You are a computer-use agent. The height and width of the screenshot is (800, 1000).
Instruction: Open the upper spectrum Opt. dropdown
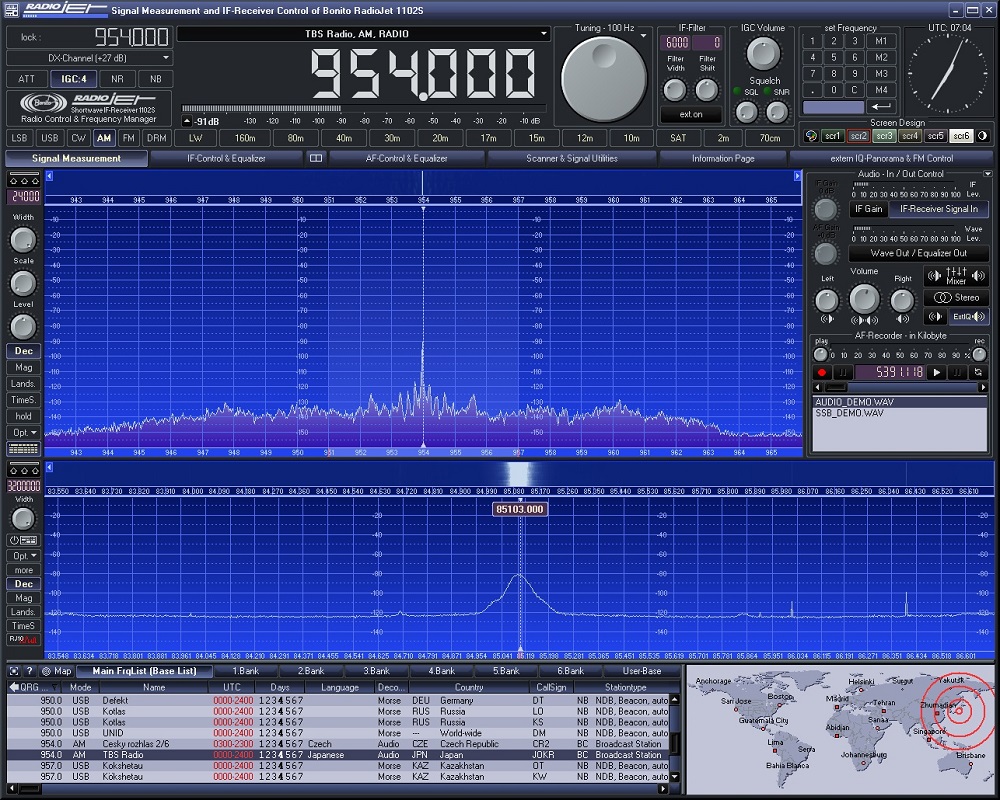24,433
